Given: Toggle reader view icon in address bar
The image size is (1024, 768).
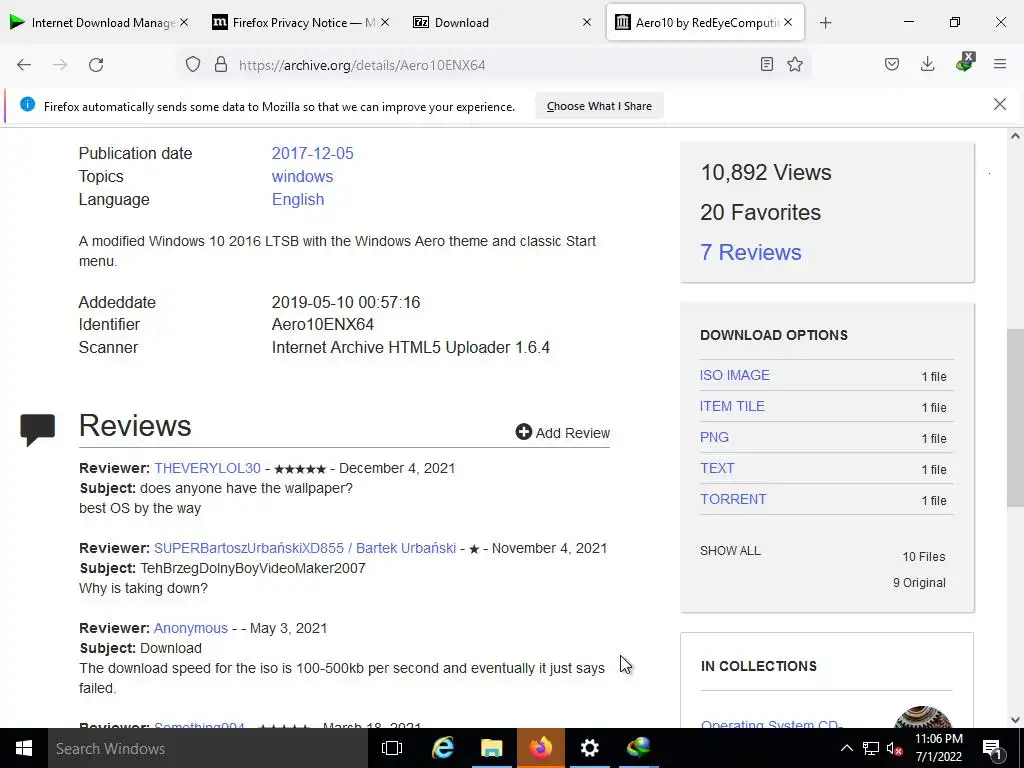Looking at the screenshot, I should pyautogui.click(x=767, y=65).
